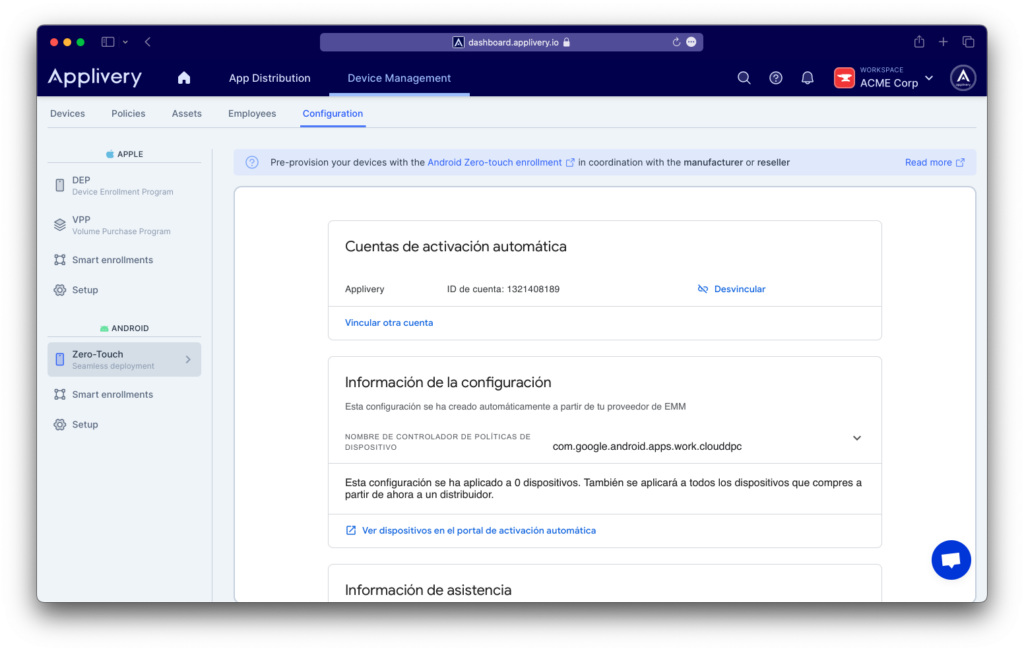The image size is (1024, 651).
Task: Open a new browser tab with plus
Action: pyautogui.click(x=943, y=42)
